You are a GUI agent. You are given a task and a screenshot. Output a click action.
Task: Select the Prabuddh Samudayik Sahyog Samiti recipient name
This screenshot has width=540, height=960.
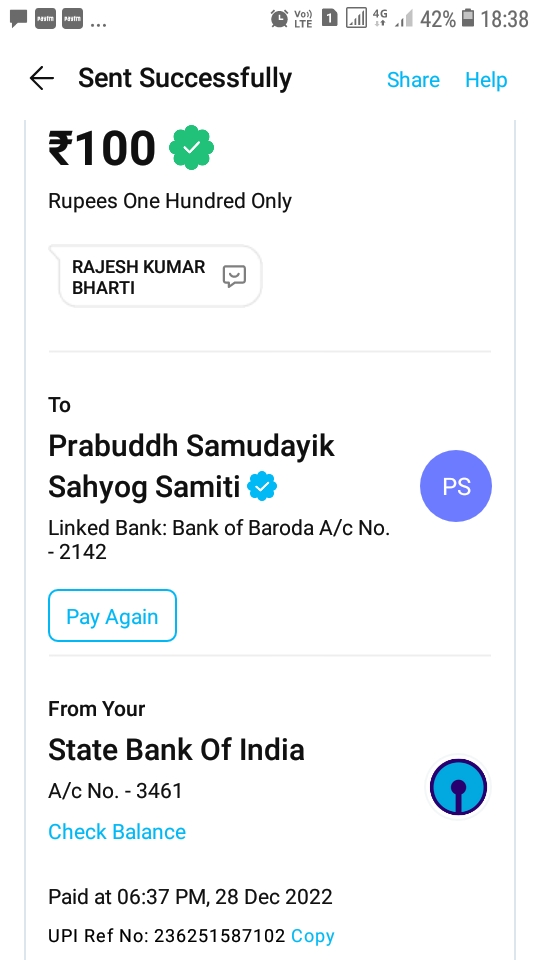[192, 466]
